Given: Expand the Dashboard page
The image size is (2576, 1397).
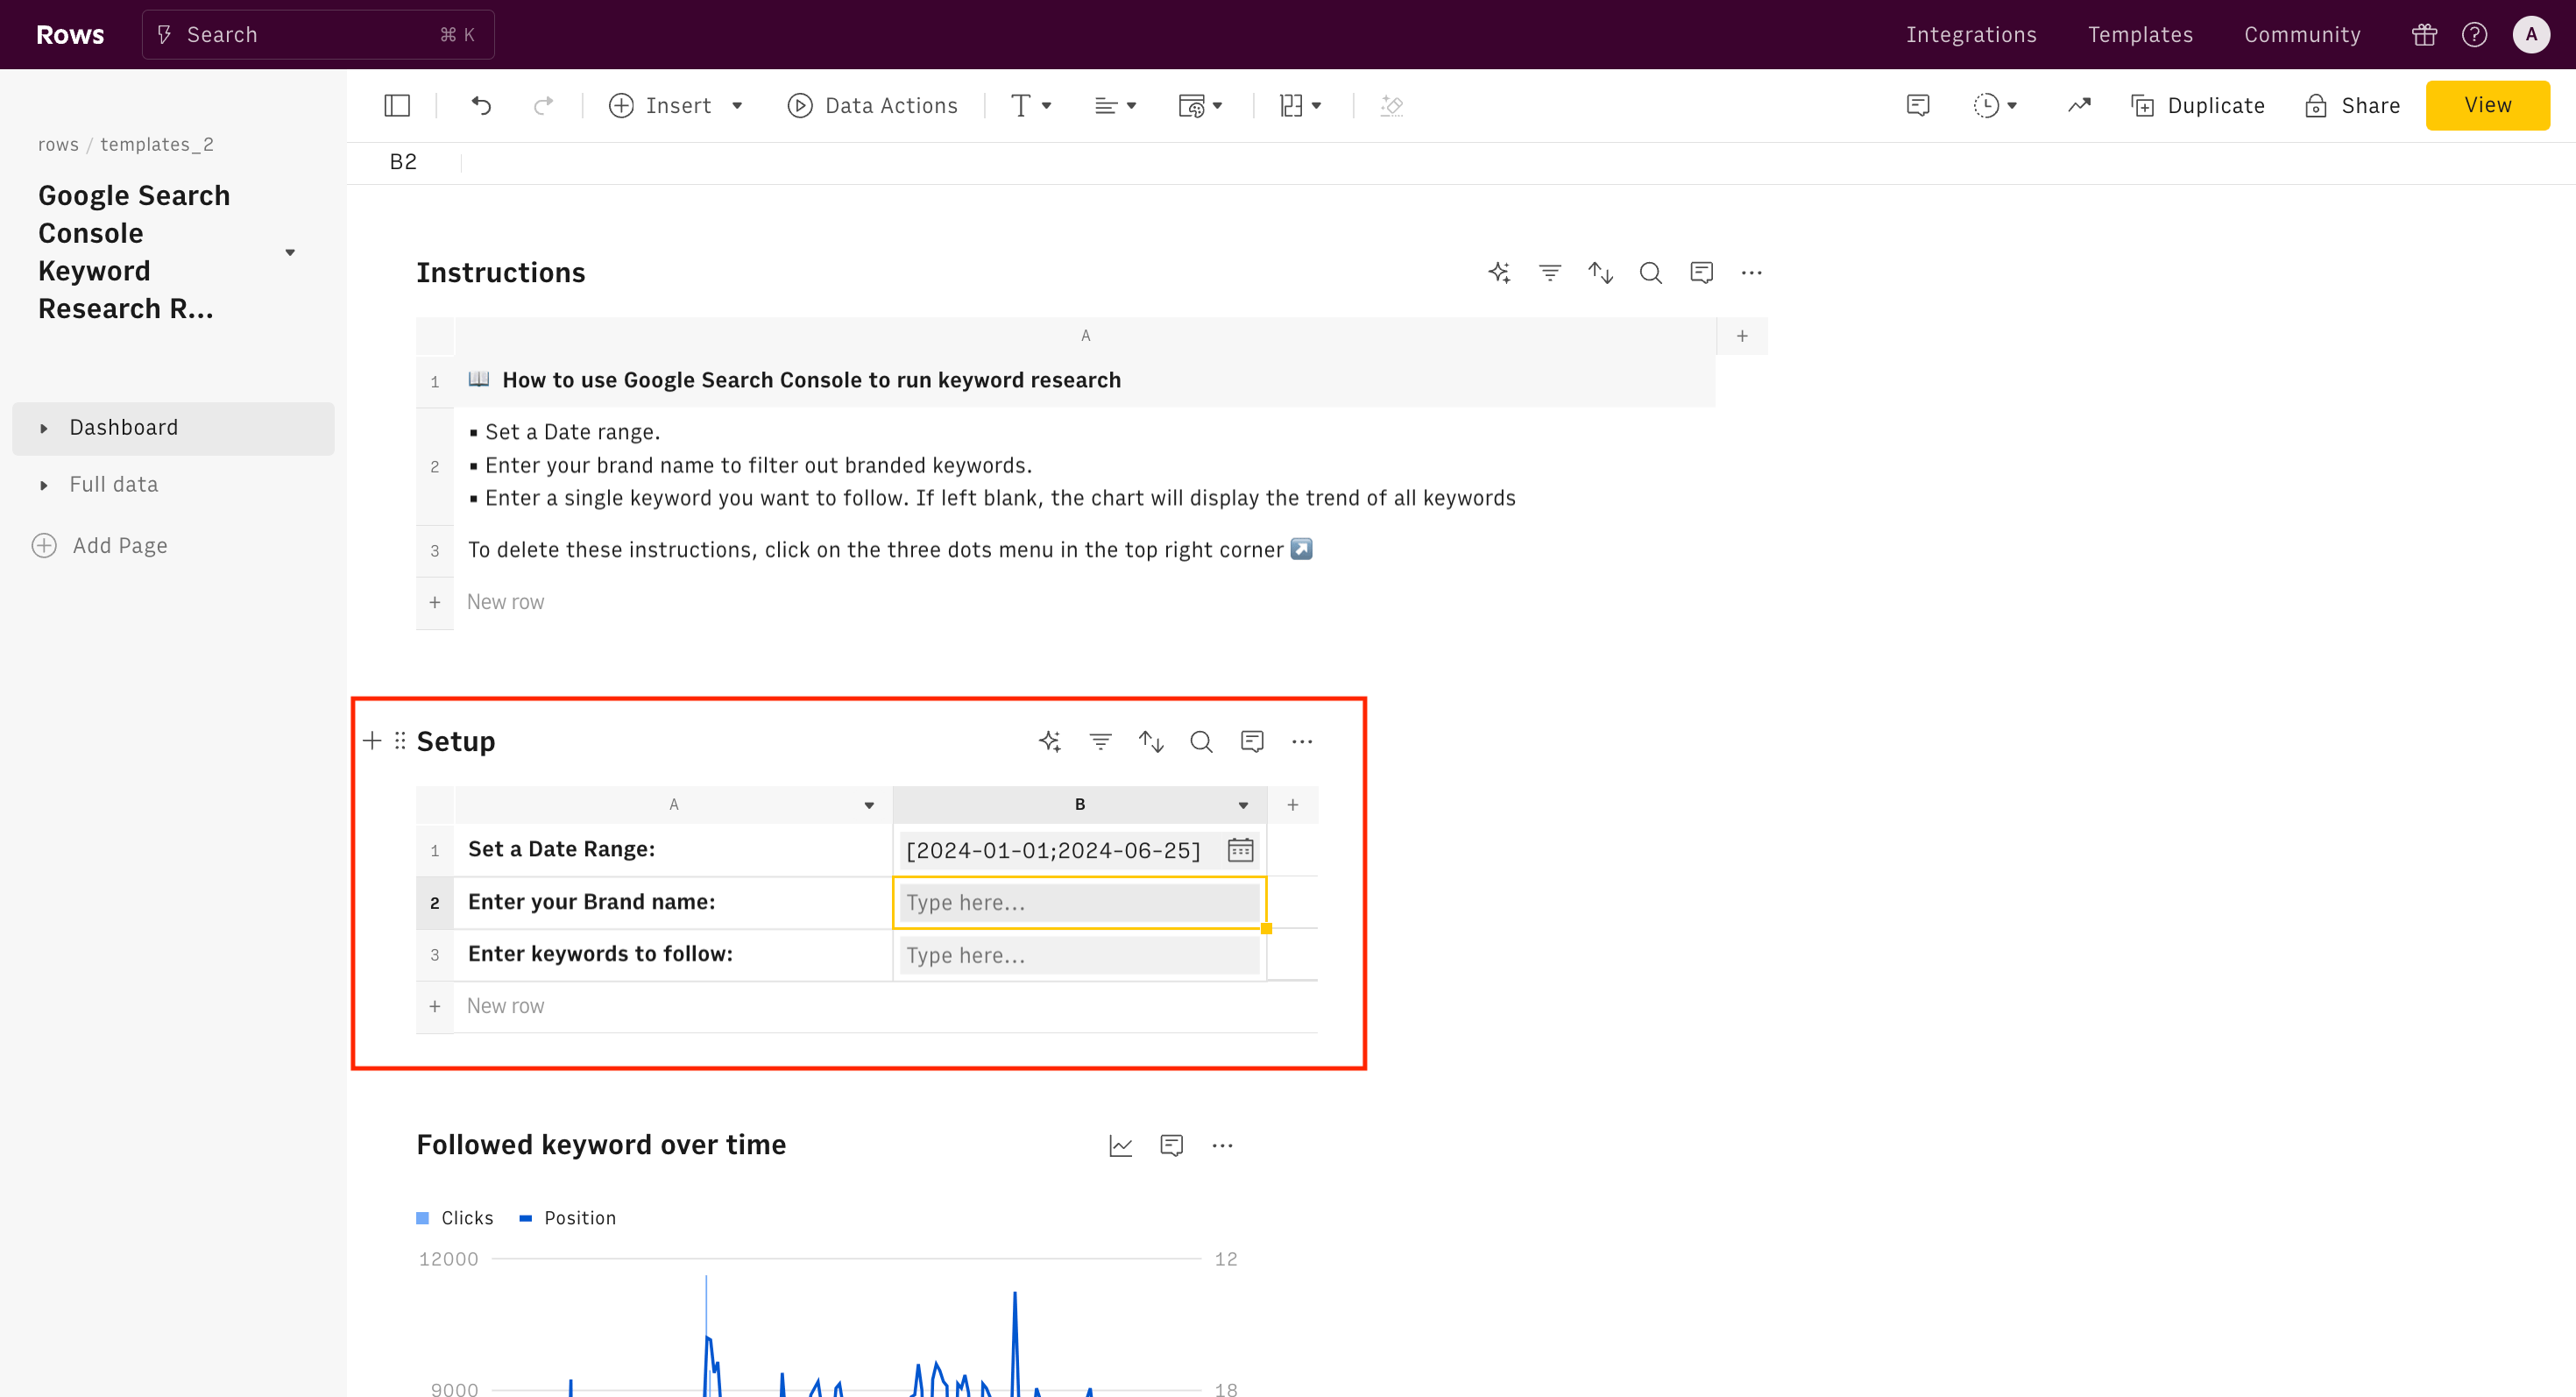Looking at the screenshot, I should 43,429.
